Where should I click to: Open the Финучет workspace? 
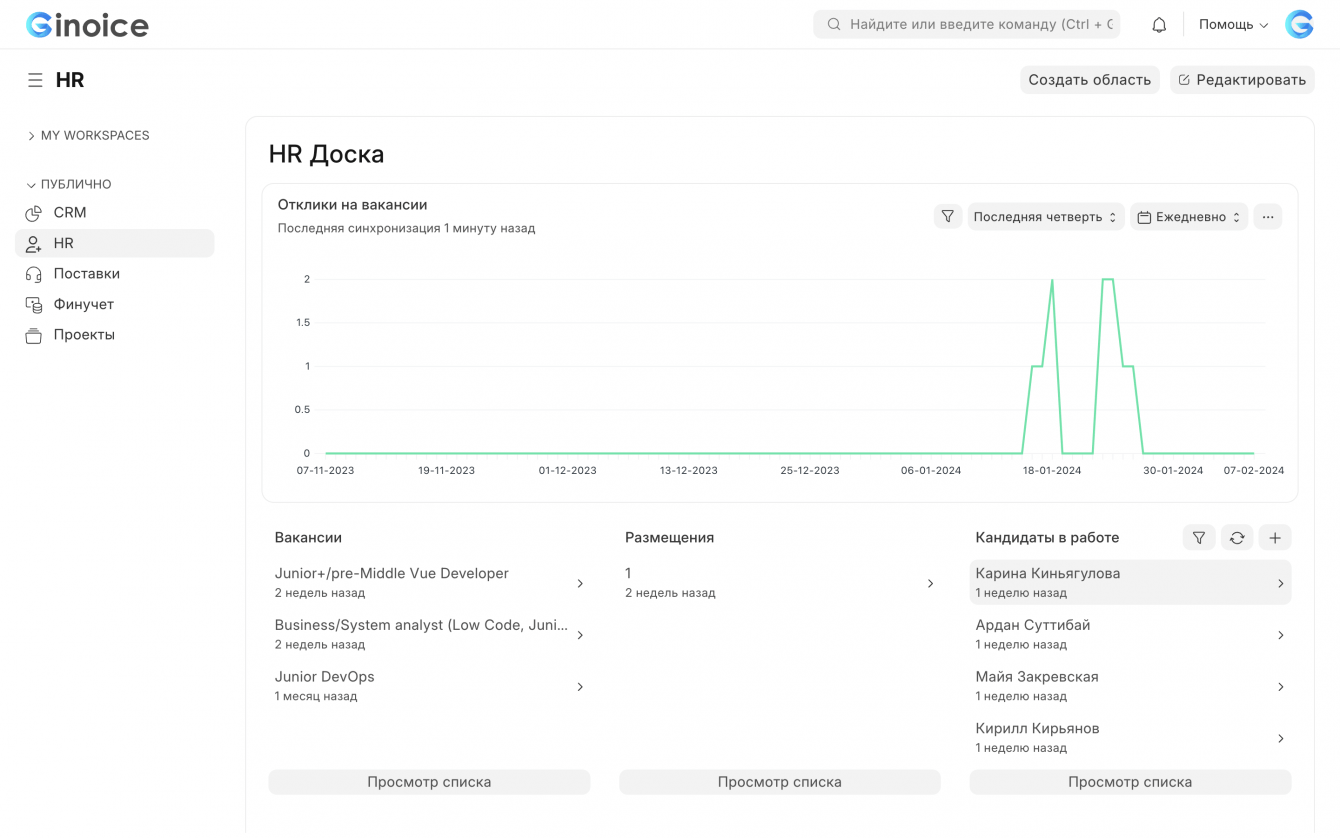[x=83, y=304]
